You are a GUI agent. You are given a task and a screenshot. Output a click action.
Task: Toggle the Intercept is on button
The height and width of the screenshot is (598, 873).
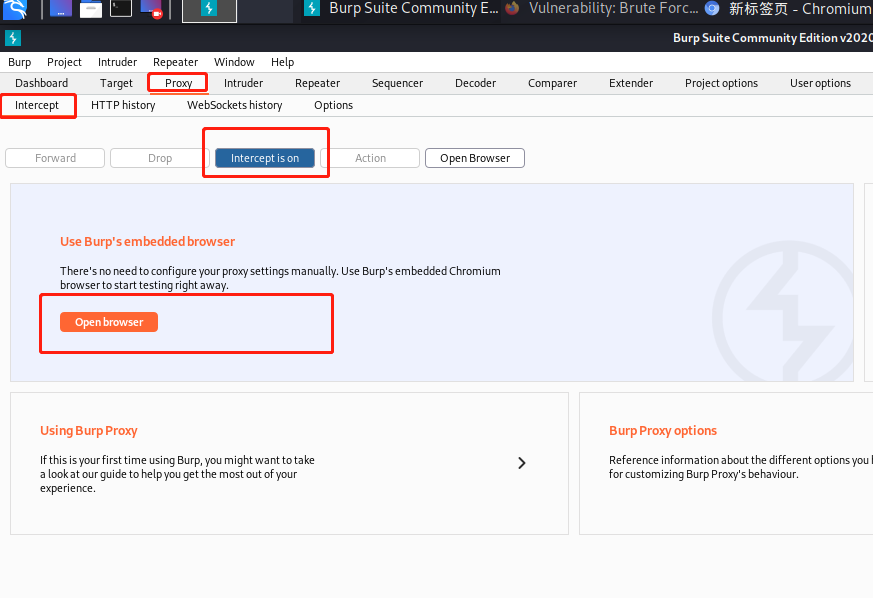tap(265, 158)
